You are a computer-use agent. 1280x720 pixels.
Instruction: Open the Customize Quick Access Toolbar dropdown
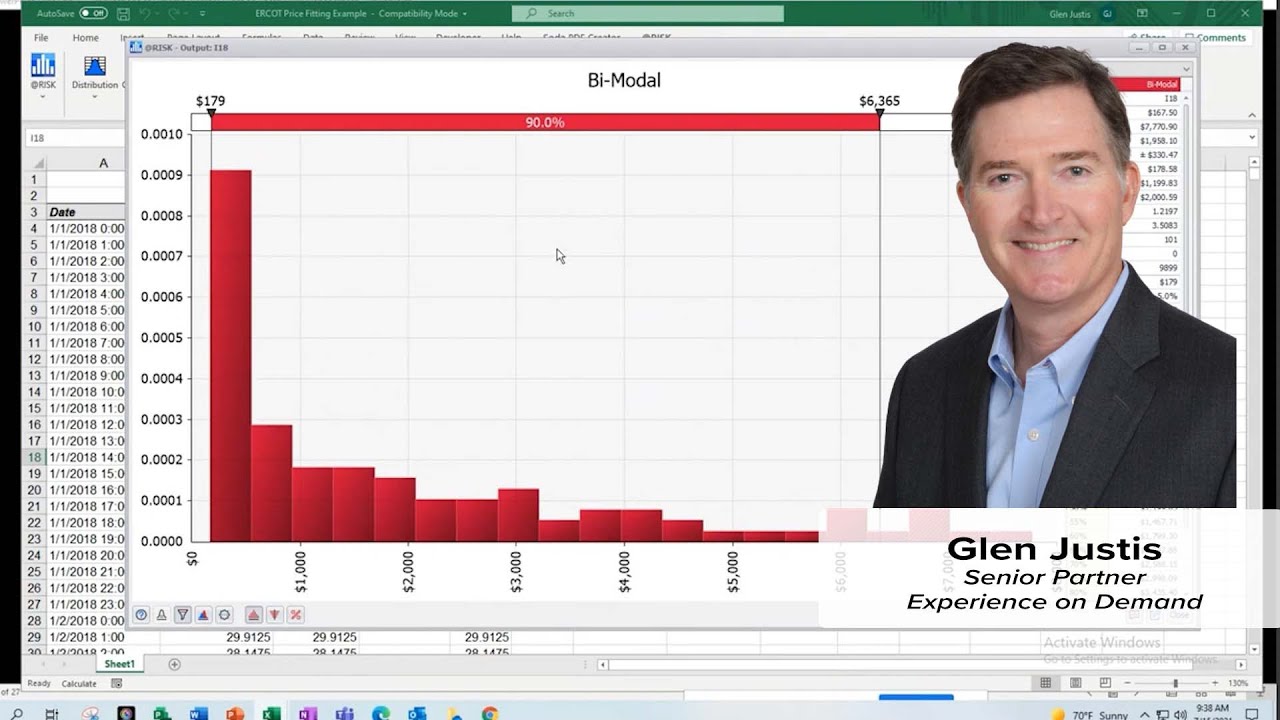pyautogui.click(x=202, y=14)
